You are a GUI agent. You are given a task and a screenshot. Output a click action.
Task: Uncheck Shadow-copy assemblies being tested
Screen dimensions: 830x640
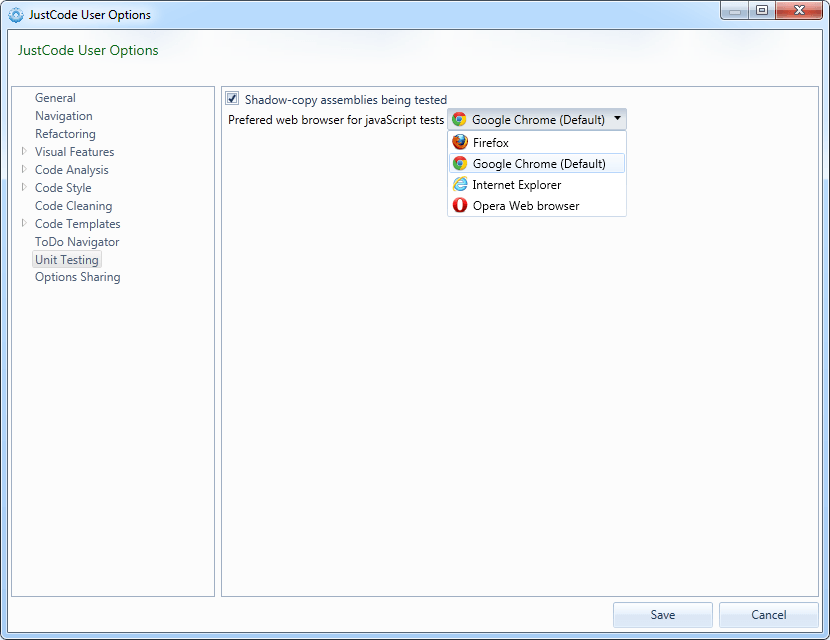tap(232, 98)
